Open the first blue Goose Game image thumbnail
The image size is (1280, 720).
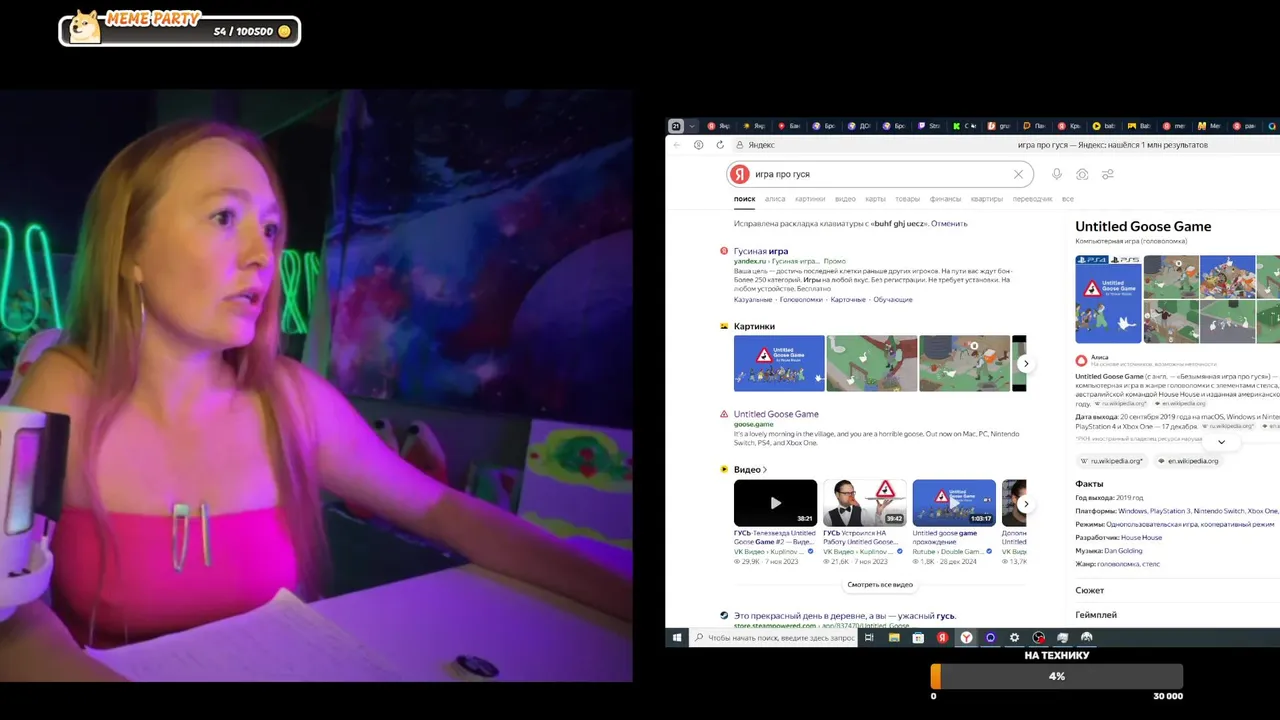[x=779, y=363]
